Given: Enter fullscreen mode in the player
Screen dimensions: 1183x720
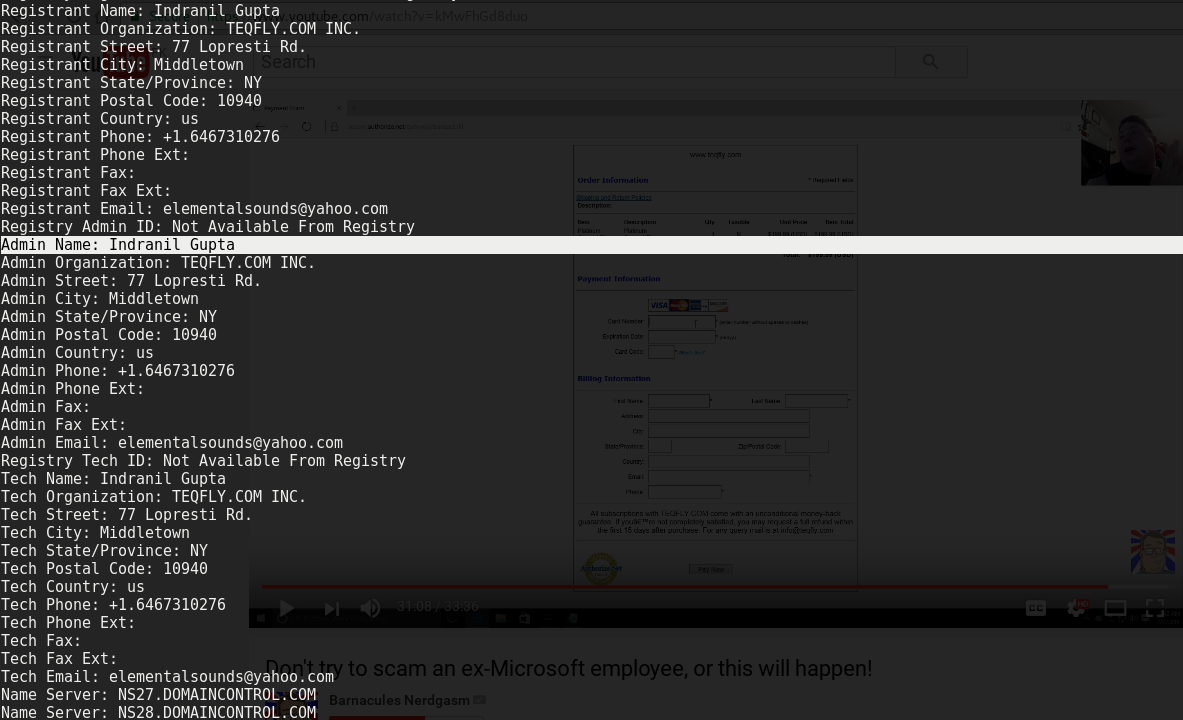Looking at the screenshot, I should (1155, 608).
